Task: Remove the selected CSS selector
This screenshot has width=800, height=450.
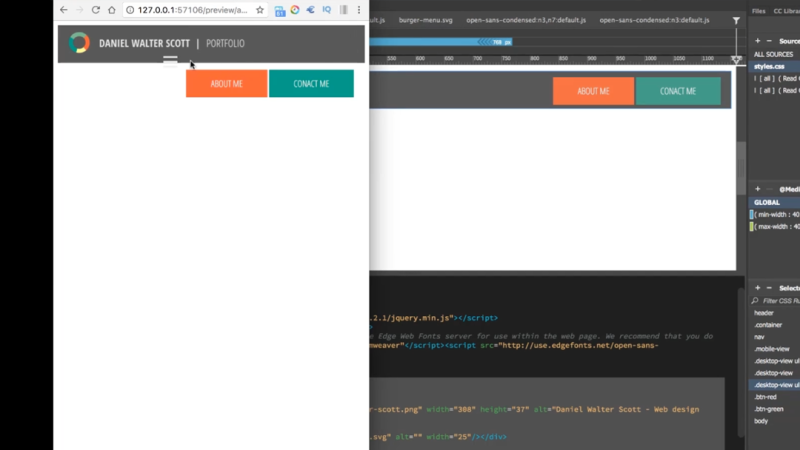Action: (x=769, y=288)
